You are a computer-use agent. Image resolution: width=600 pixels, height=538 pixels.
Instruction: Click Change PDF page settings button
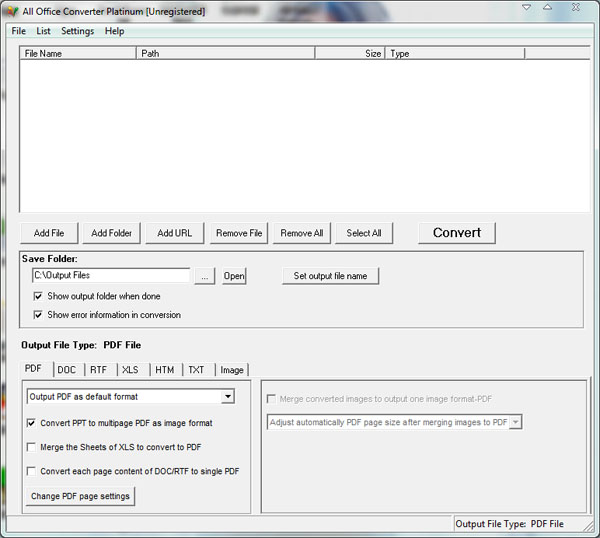(80, 496)
